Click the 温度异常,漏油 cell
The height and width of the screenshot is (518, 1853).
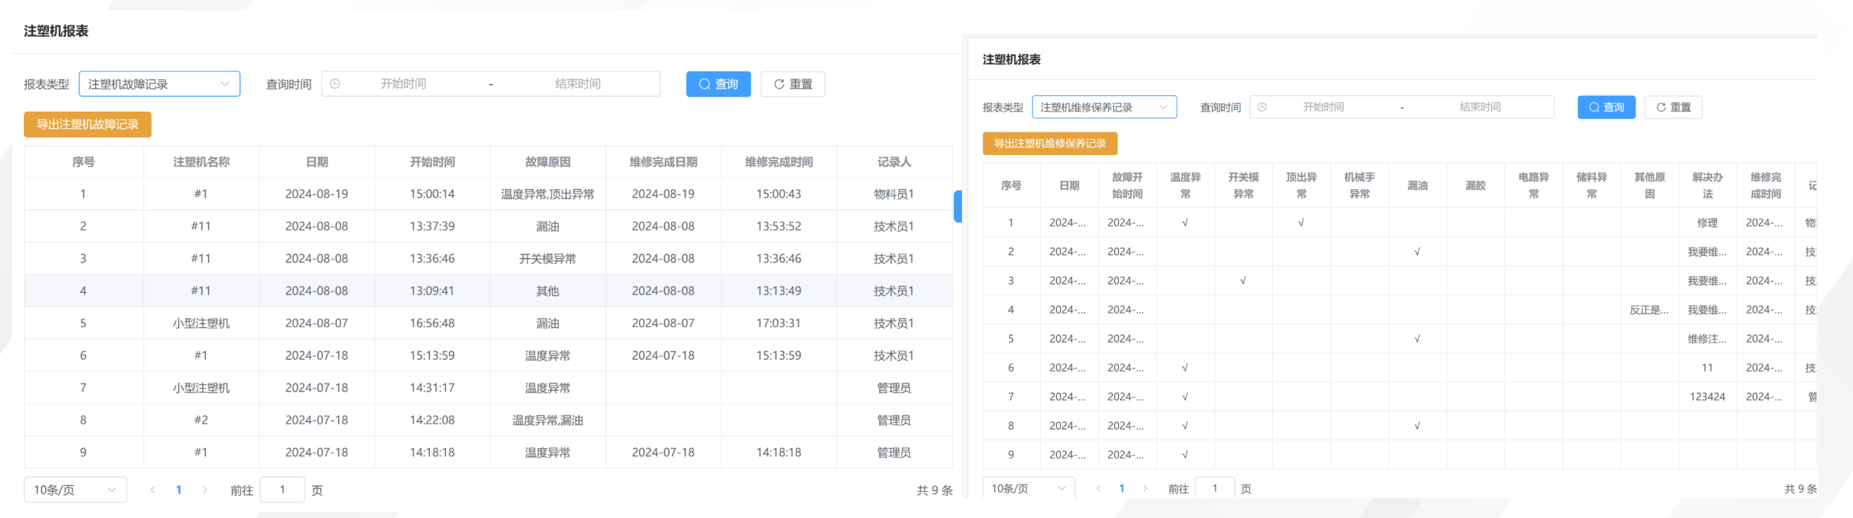click(x=547, y=420)
